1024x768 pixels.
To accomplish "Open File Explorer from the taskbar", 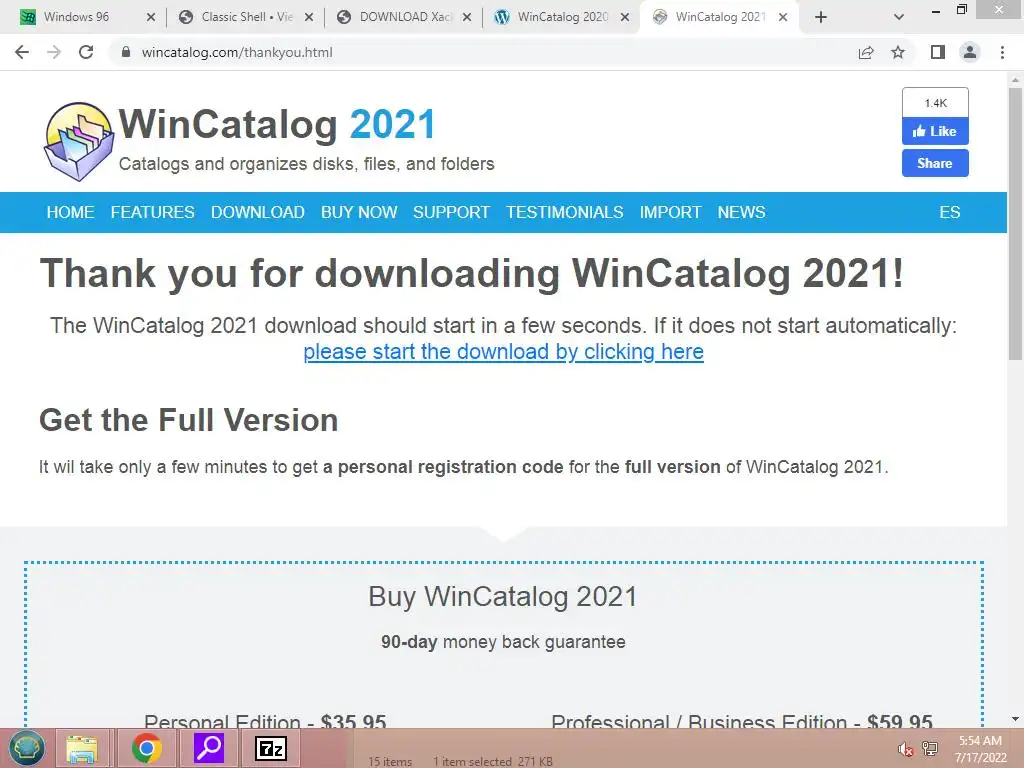I will click(x=82, y=748).
